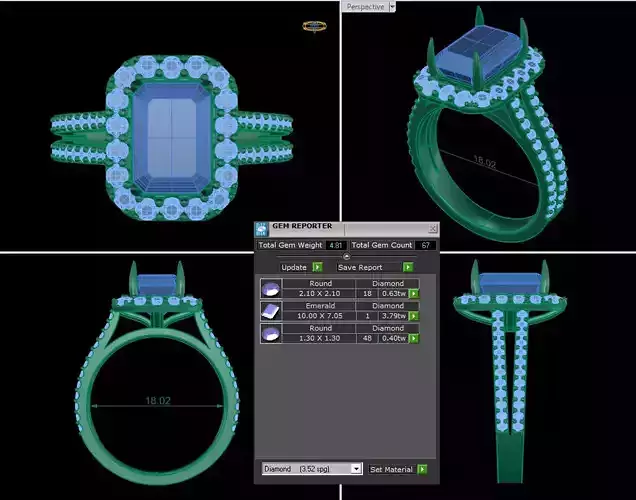Screen dimensions: 636x500
Task: Collapse the panel with the round expander handle
Action: click(x=346, y=256)
